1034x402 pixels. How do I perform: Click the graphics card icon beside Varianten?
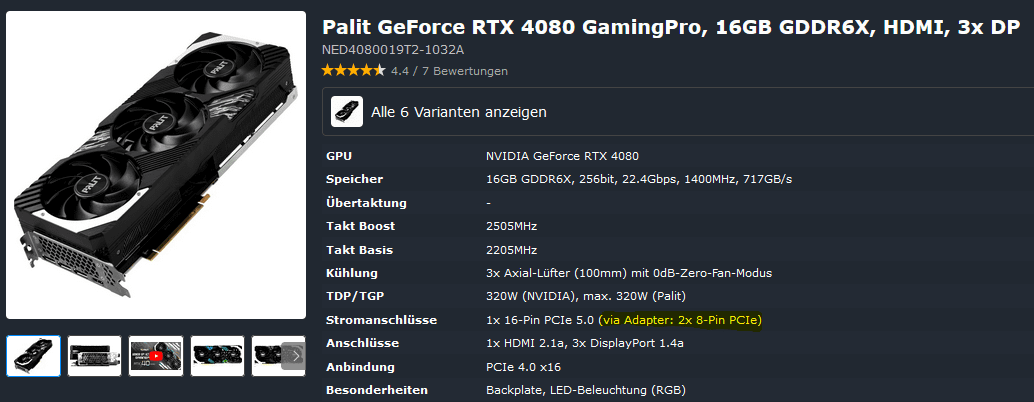coord(347,112)
